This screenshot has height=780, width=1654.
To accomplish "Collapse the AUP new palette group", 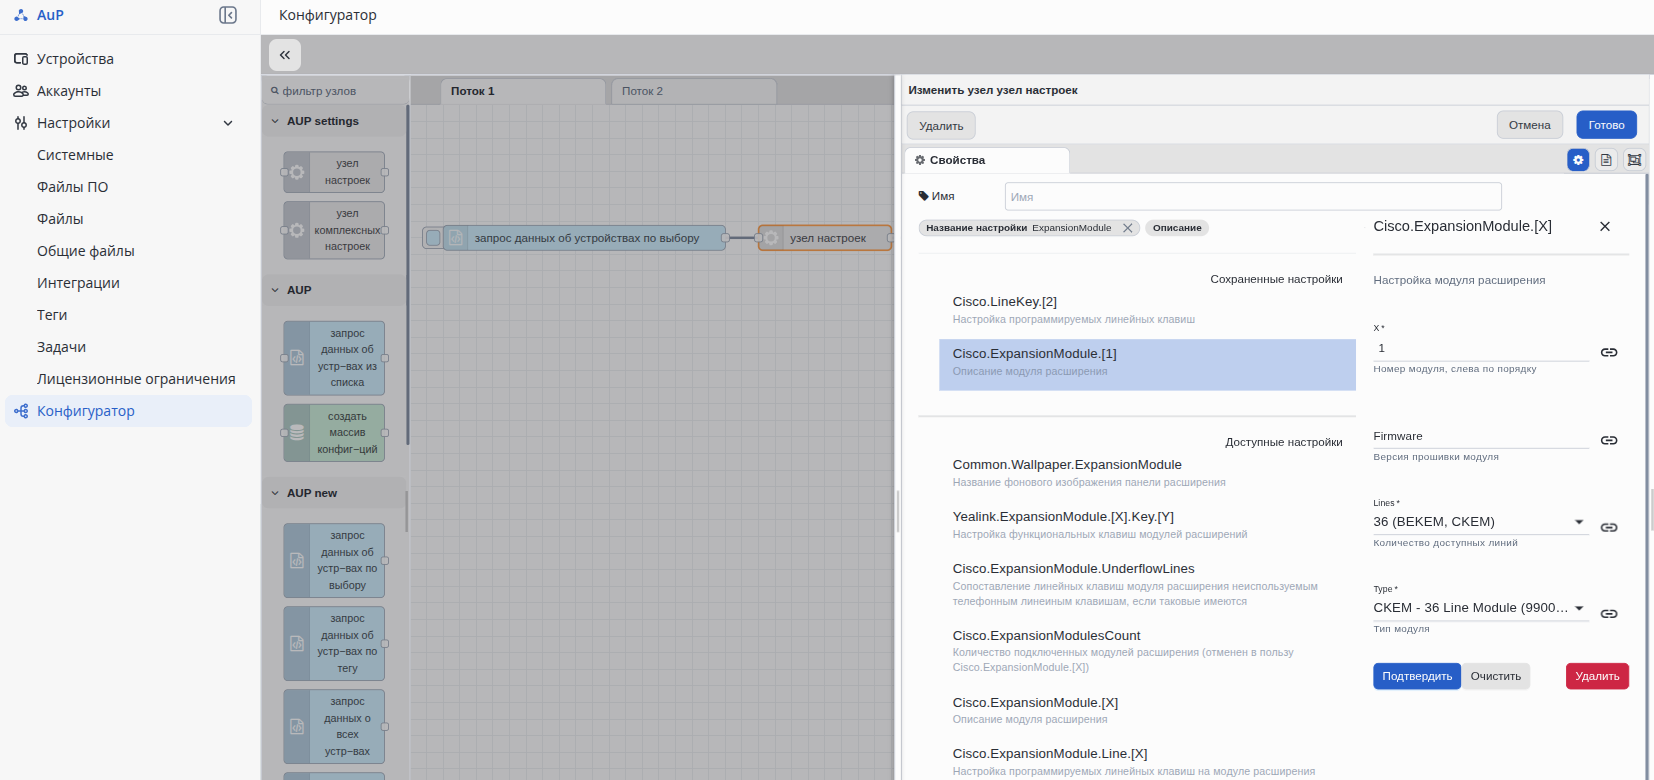I will [276, 493].
